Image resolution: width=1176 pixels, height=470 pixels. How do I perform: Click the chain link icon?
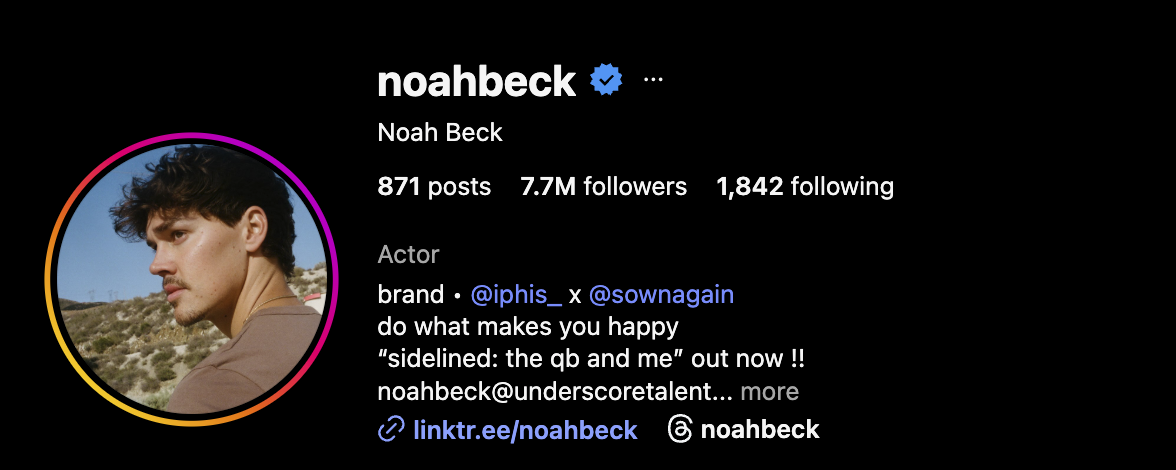pyautogui.click(x=390, y=430)
